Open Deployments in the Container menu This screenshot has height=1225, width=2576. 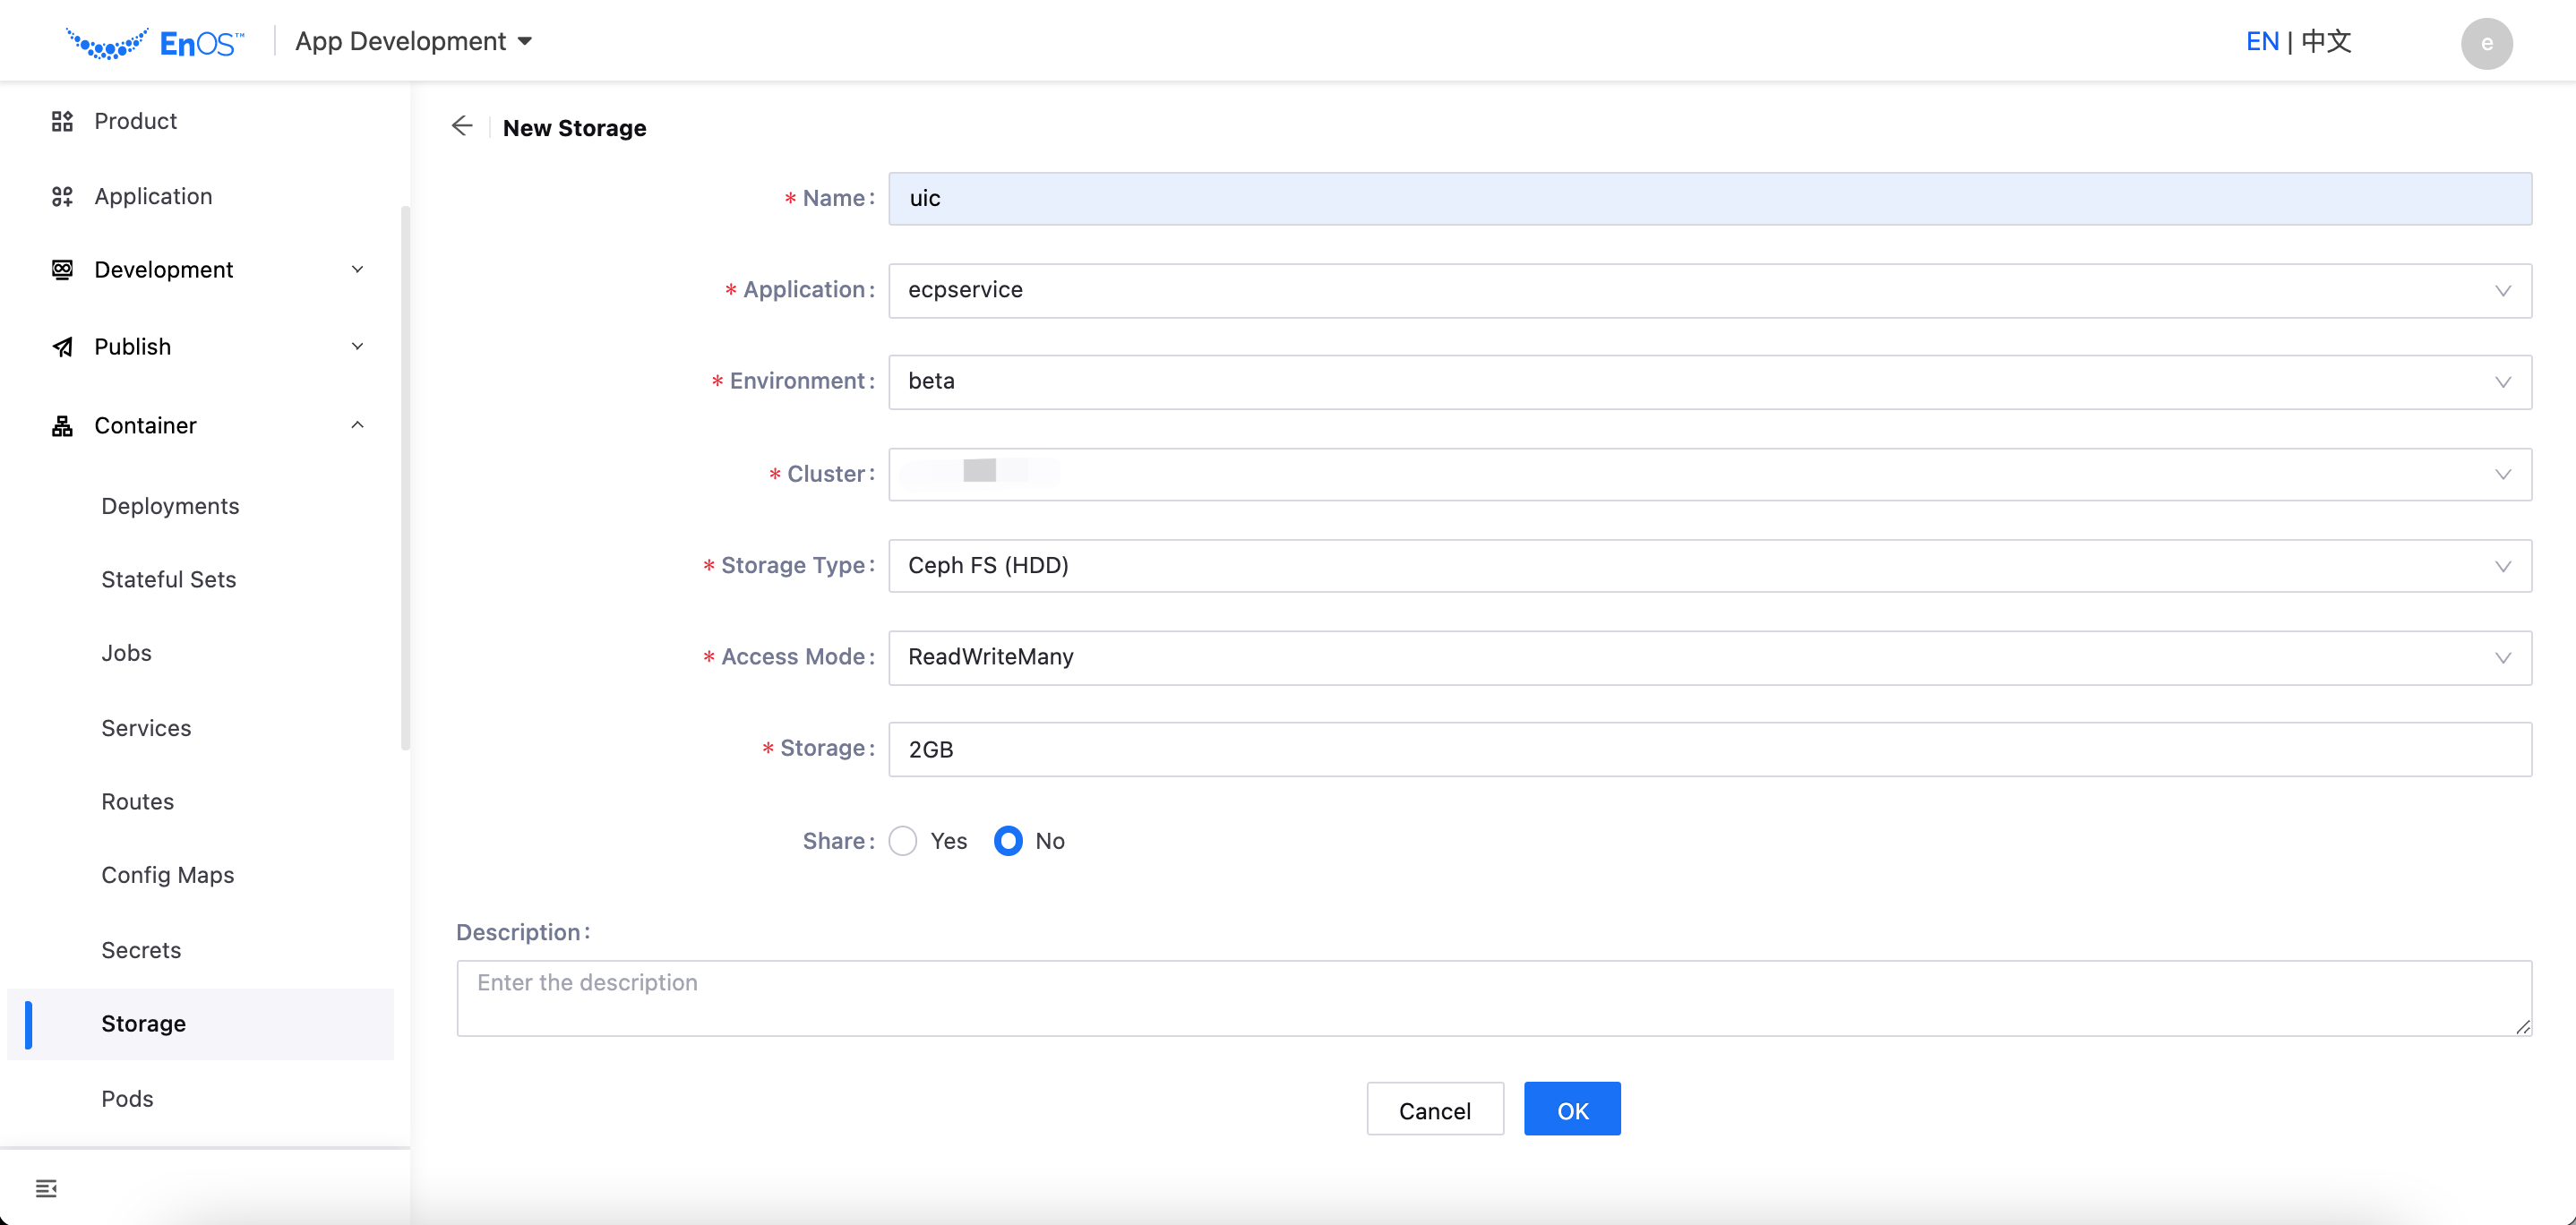170,506
